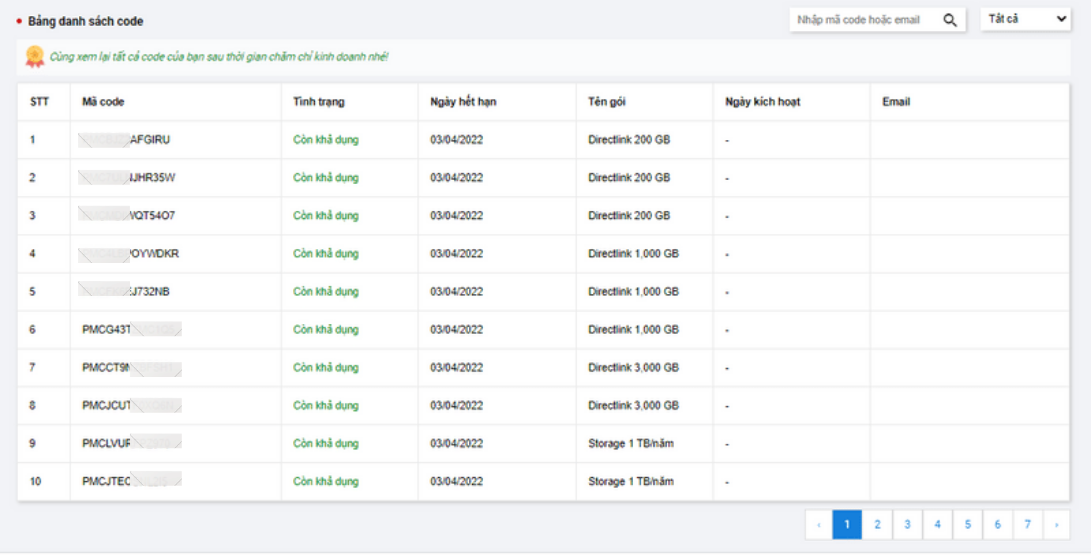The width and height of the screenshot is (1091, 556).
Task: Click the "Tình trạng" column header
Action: tap(319, 102)
